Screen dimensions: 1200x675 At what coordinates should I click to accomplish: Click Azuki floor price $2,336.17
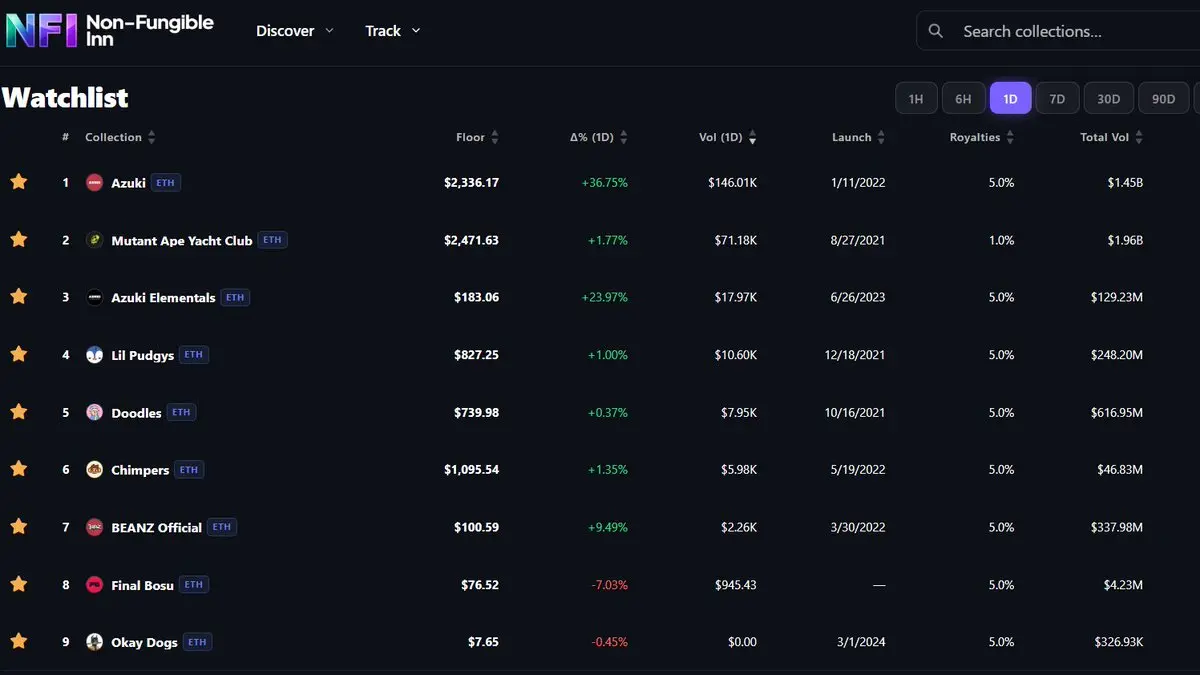tap(471, 183)
